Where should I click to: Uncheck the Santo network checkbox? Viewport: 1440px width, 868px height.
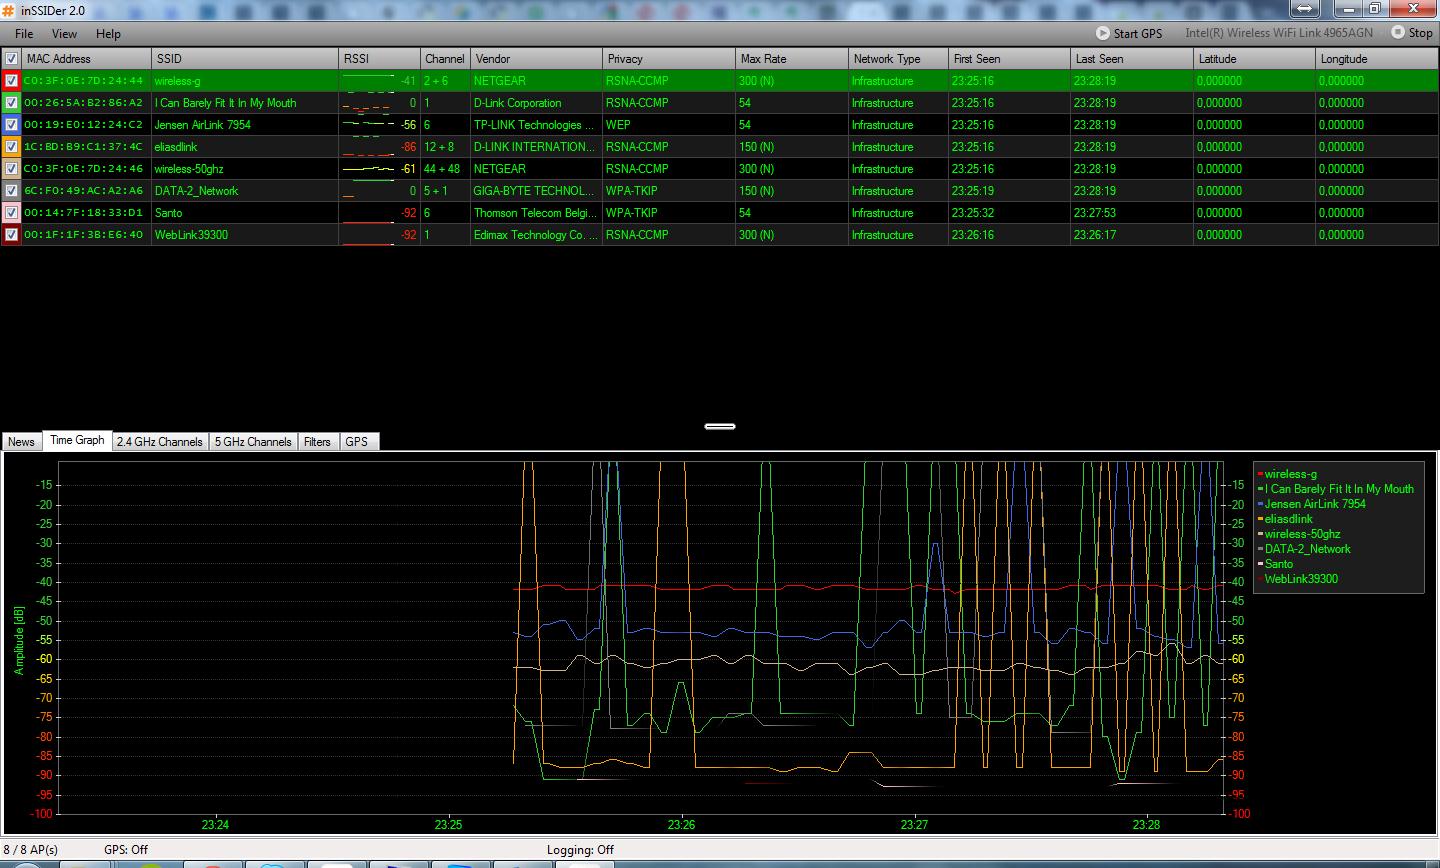(11, 213)
